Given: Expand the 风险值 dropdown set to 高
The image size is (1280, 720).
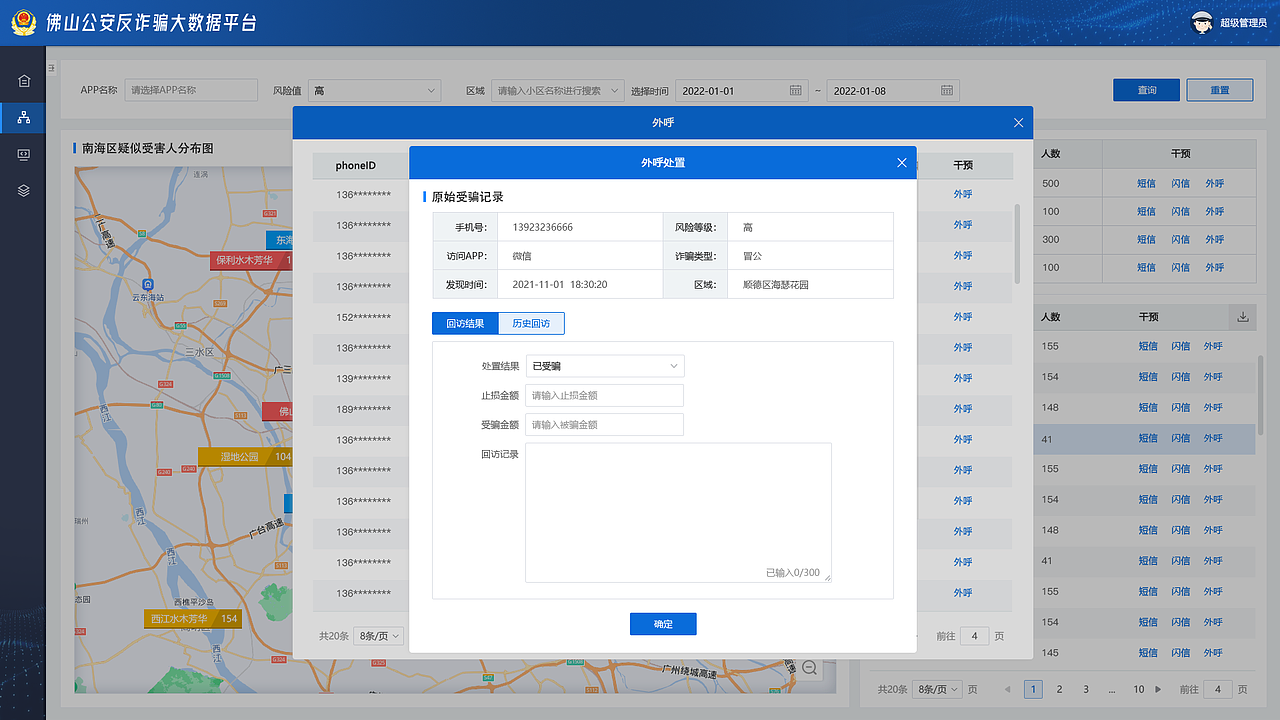Looking at the screenshot, I should click(x=374, y=90).
